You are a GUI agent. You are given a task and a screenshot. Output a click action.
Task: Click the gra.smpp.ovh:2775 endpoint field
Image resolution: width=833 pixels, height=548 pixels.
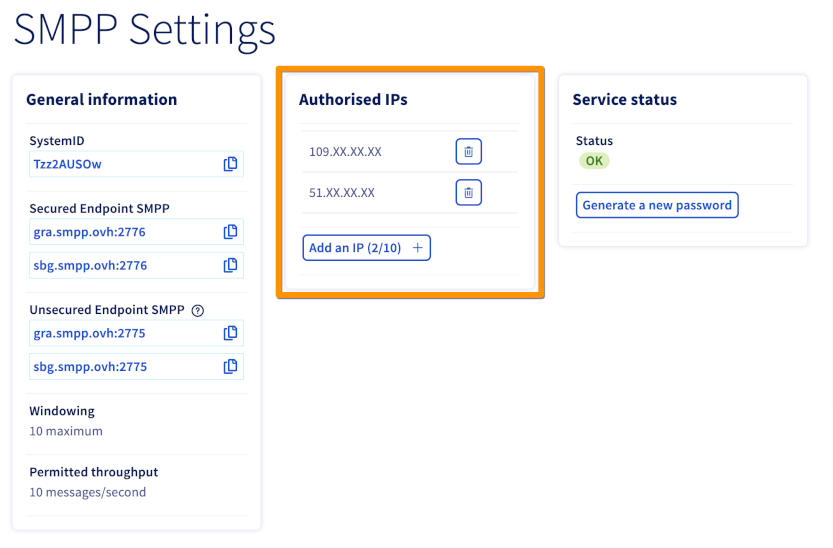point(120,333)
